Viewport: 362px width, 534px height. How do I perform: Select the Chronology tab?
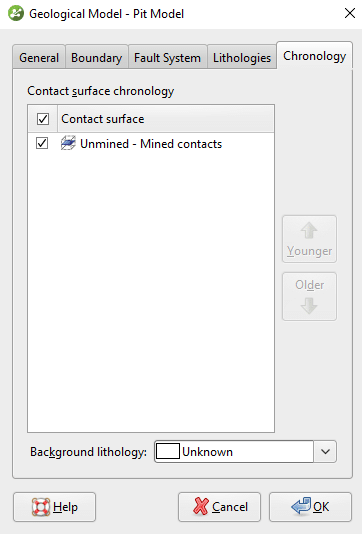[x=314, y=56]
